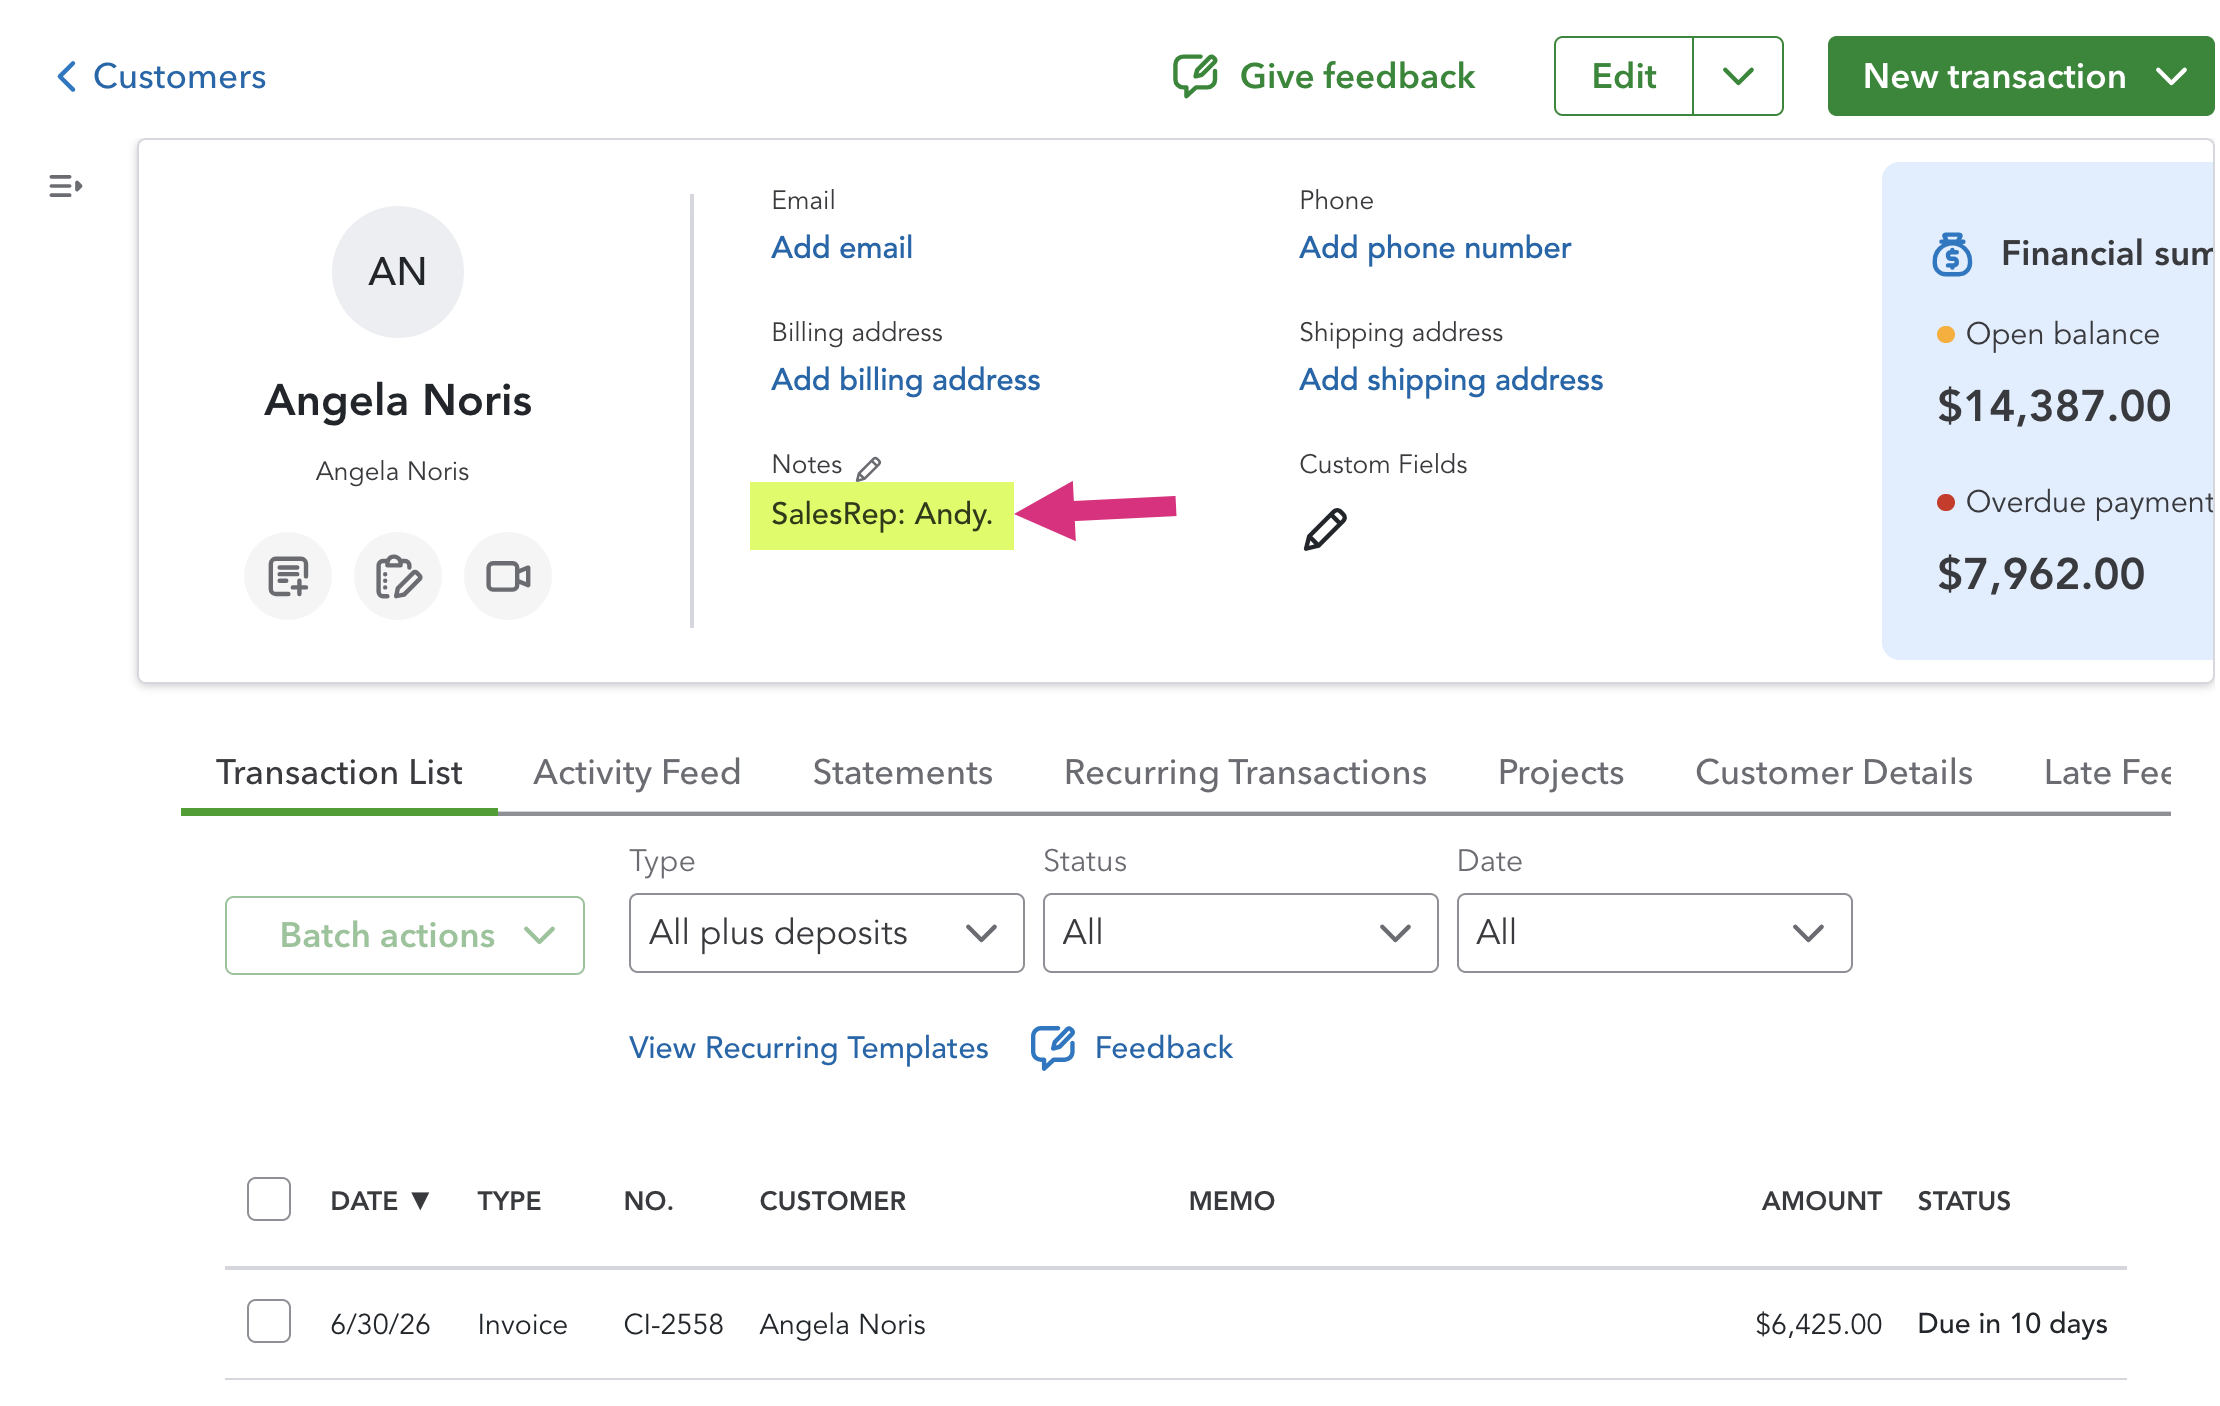
Task: Click the sidebar menu expand icon
Action: (x=65, y=186)
